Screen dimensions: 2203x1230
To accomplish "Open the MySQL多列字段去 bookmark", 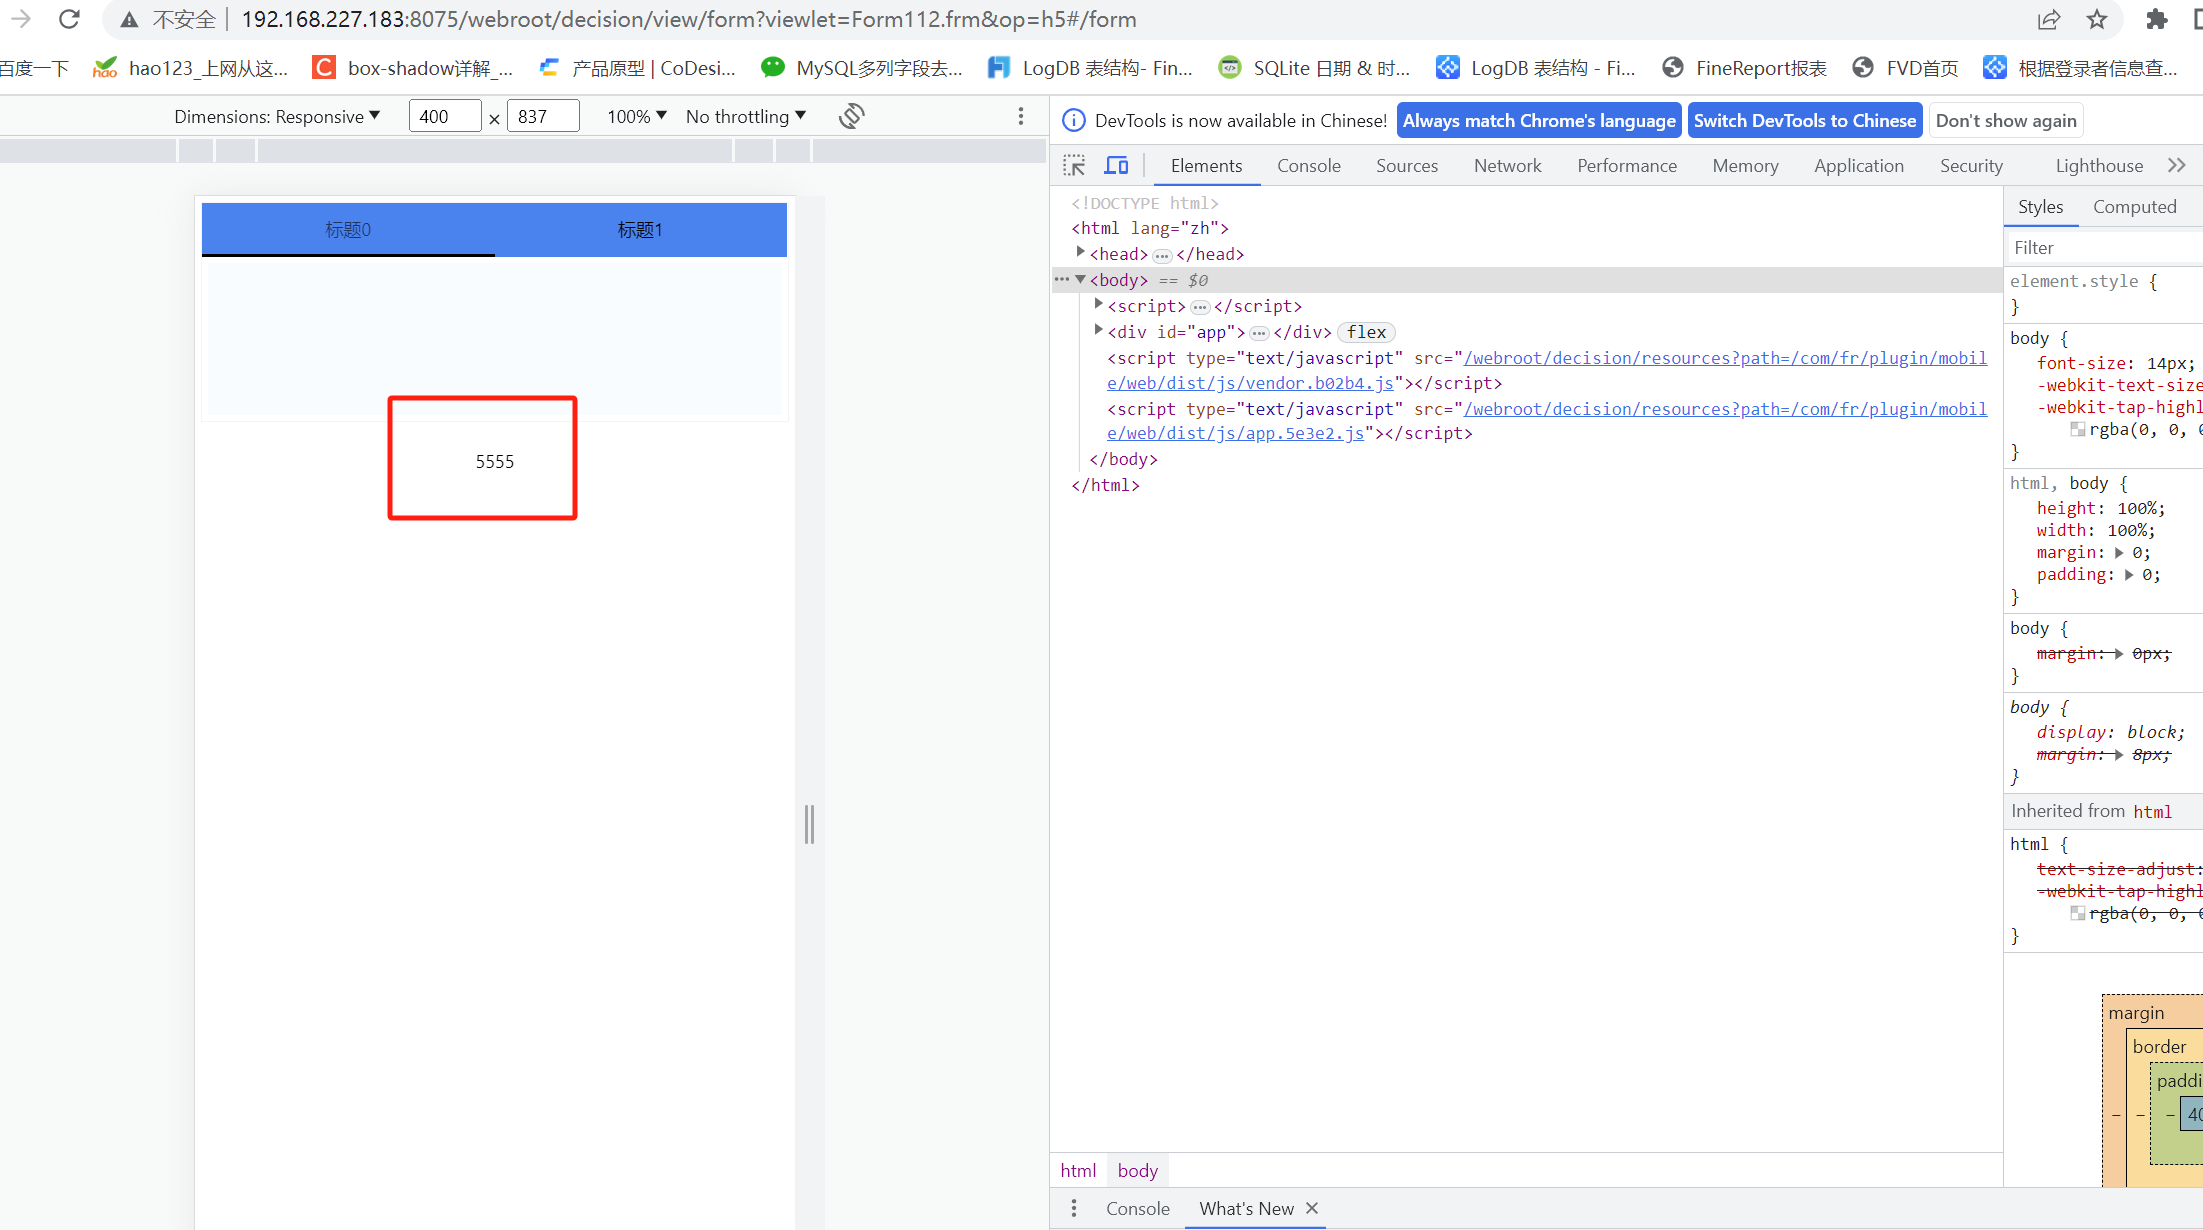I will (x=862, y=67).
